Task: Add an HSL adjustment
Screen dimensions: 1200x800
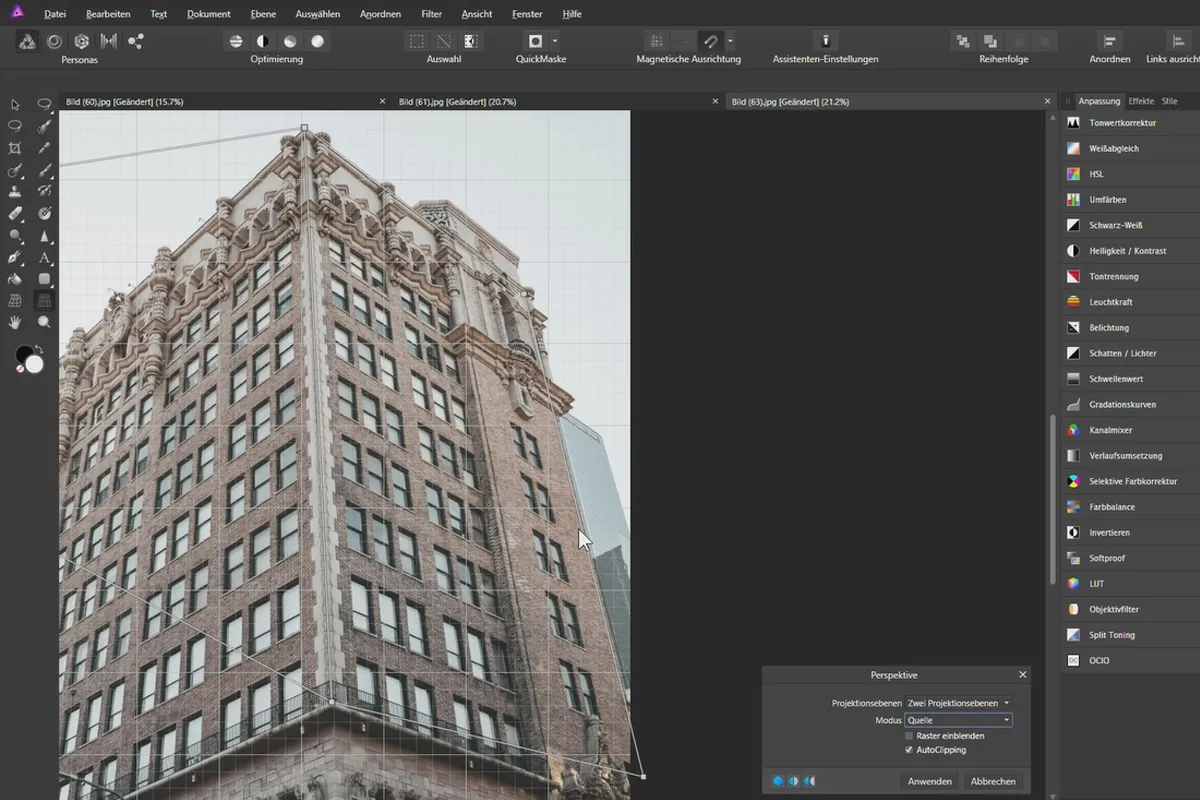Action: tap(1130, 174)
